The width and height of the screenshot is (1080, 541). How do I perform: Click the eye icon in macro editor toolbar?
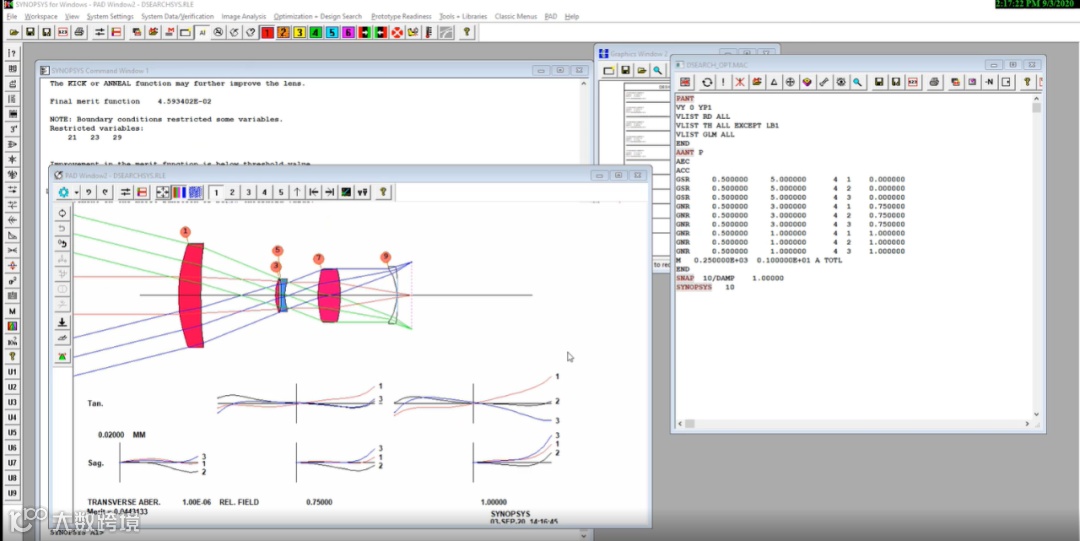coord(841,82)
